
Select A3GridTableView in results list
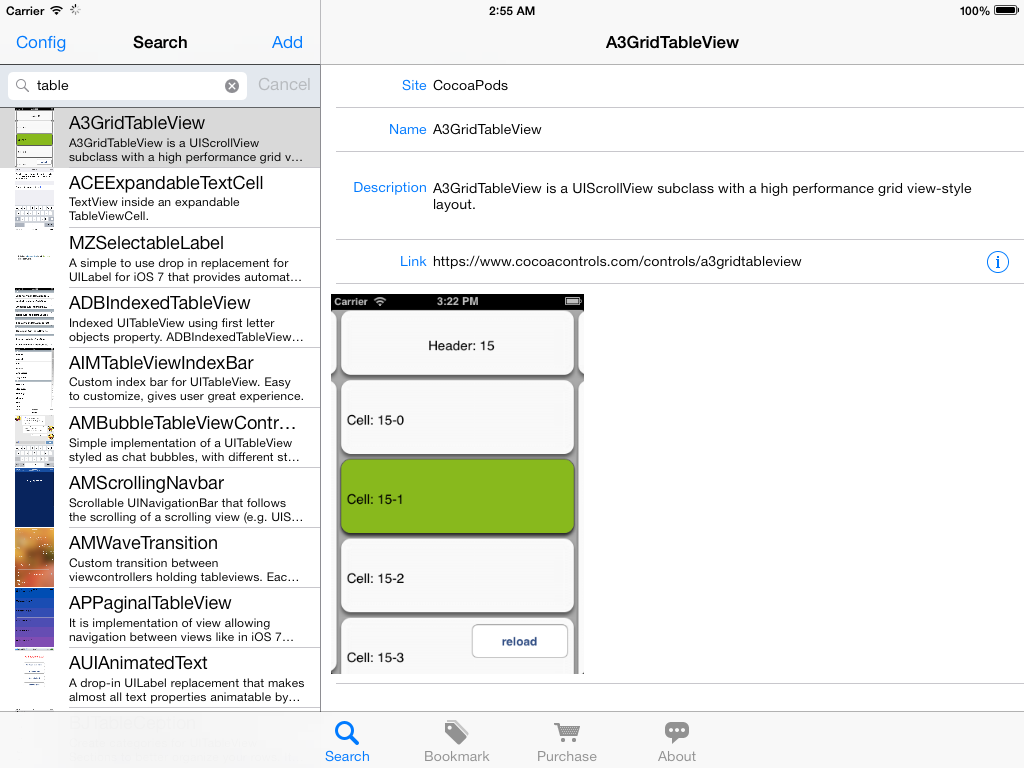pos(160,138)
